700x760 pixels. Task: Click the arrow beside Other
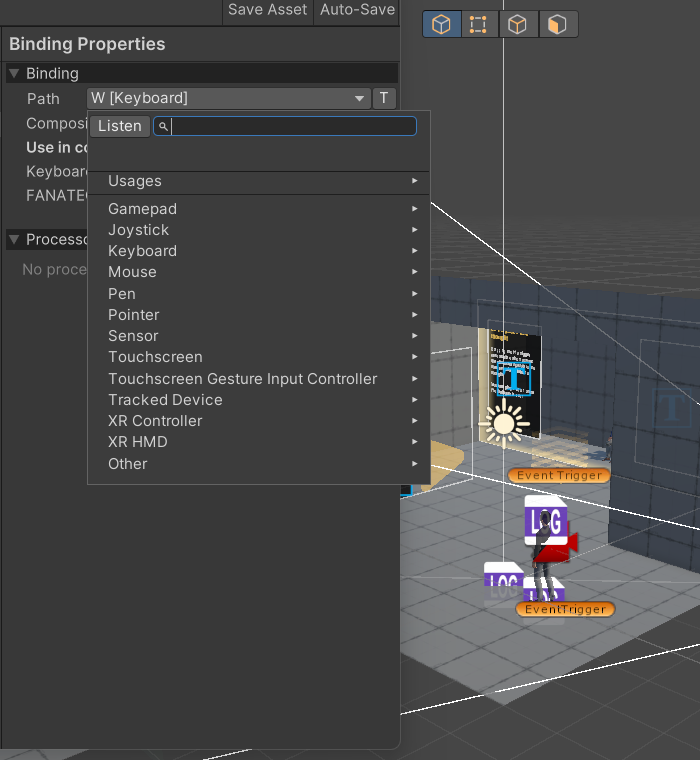(414, 464)
